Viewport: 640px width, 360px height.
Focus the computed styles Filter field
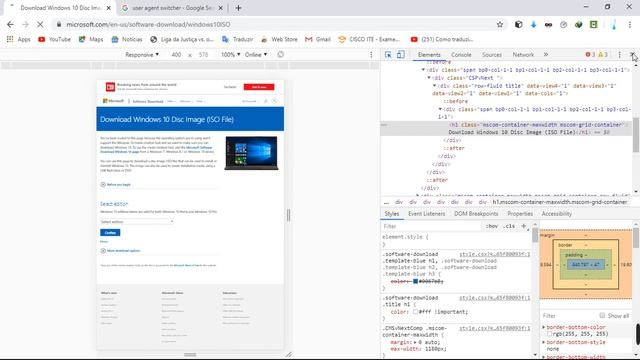point(568,316)
